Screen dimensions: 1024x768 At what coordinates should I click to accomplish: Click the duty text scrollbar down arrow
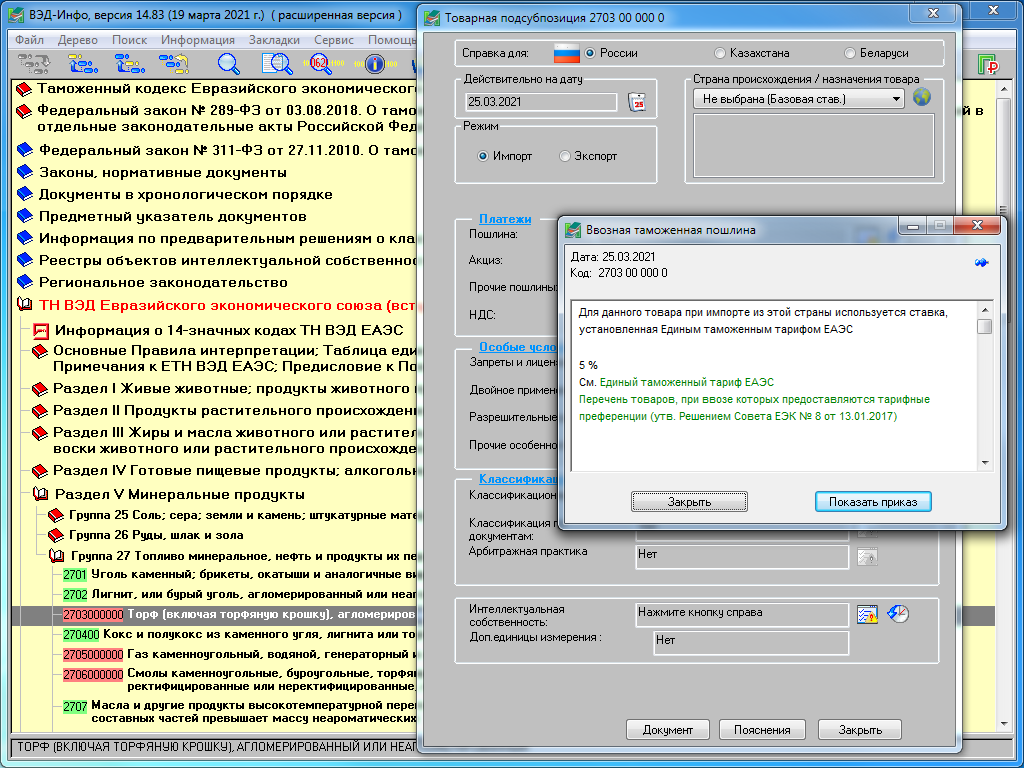(x=985, y=462)
